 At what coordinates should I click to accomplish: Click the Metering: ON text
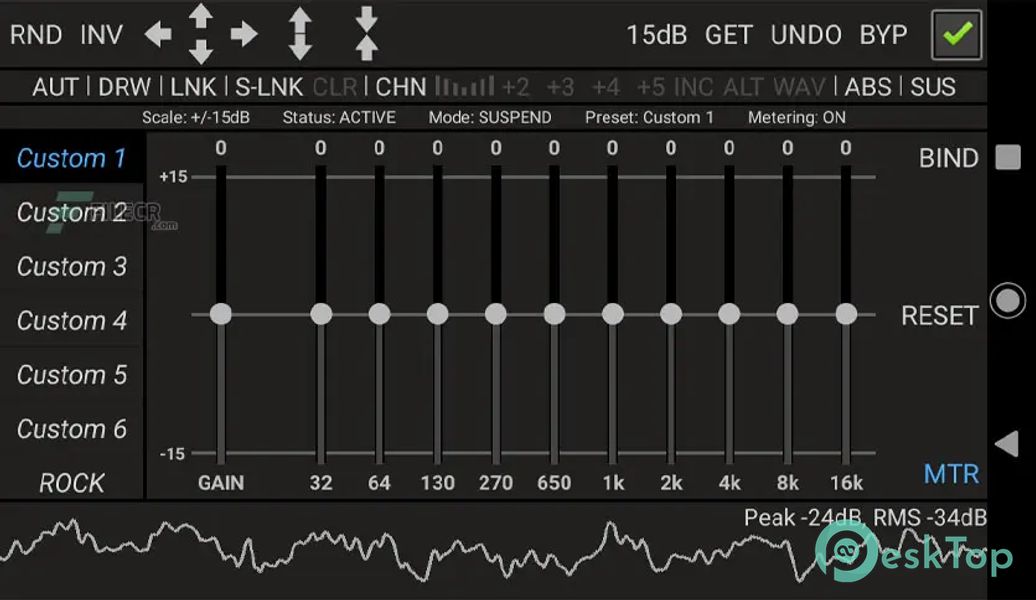[x=796, y=118]
